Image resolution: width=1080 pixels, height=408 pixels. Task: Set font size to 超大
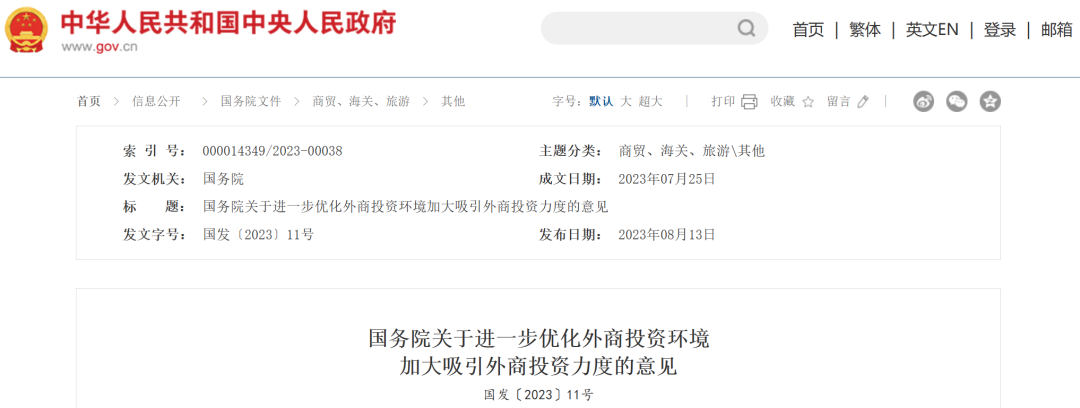650,101
